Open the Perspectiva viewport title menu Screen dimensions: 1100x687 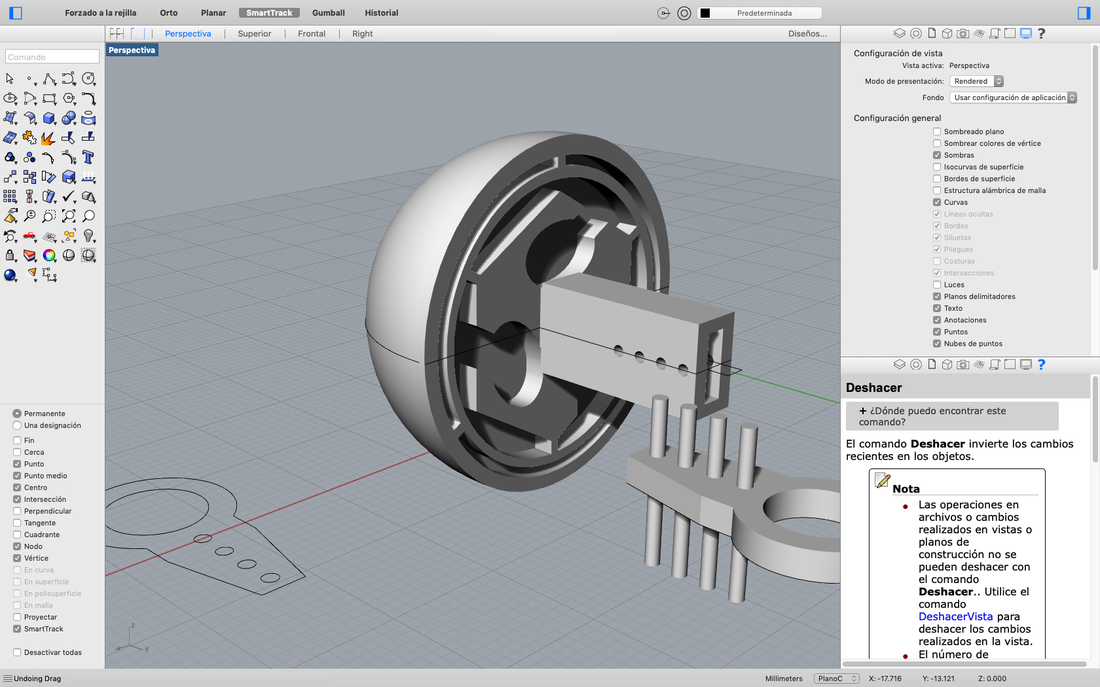pos(132,50)
